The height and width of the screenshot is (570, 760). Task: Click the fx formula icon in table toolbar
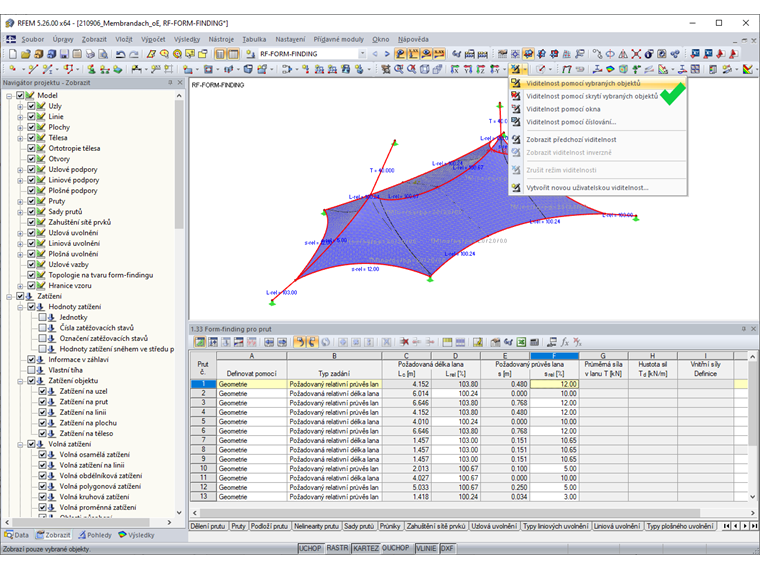(x=565, y=342)
